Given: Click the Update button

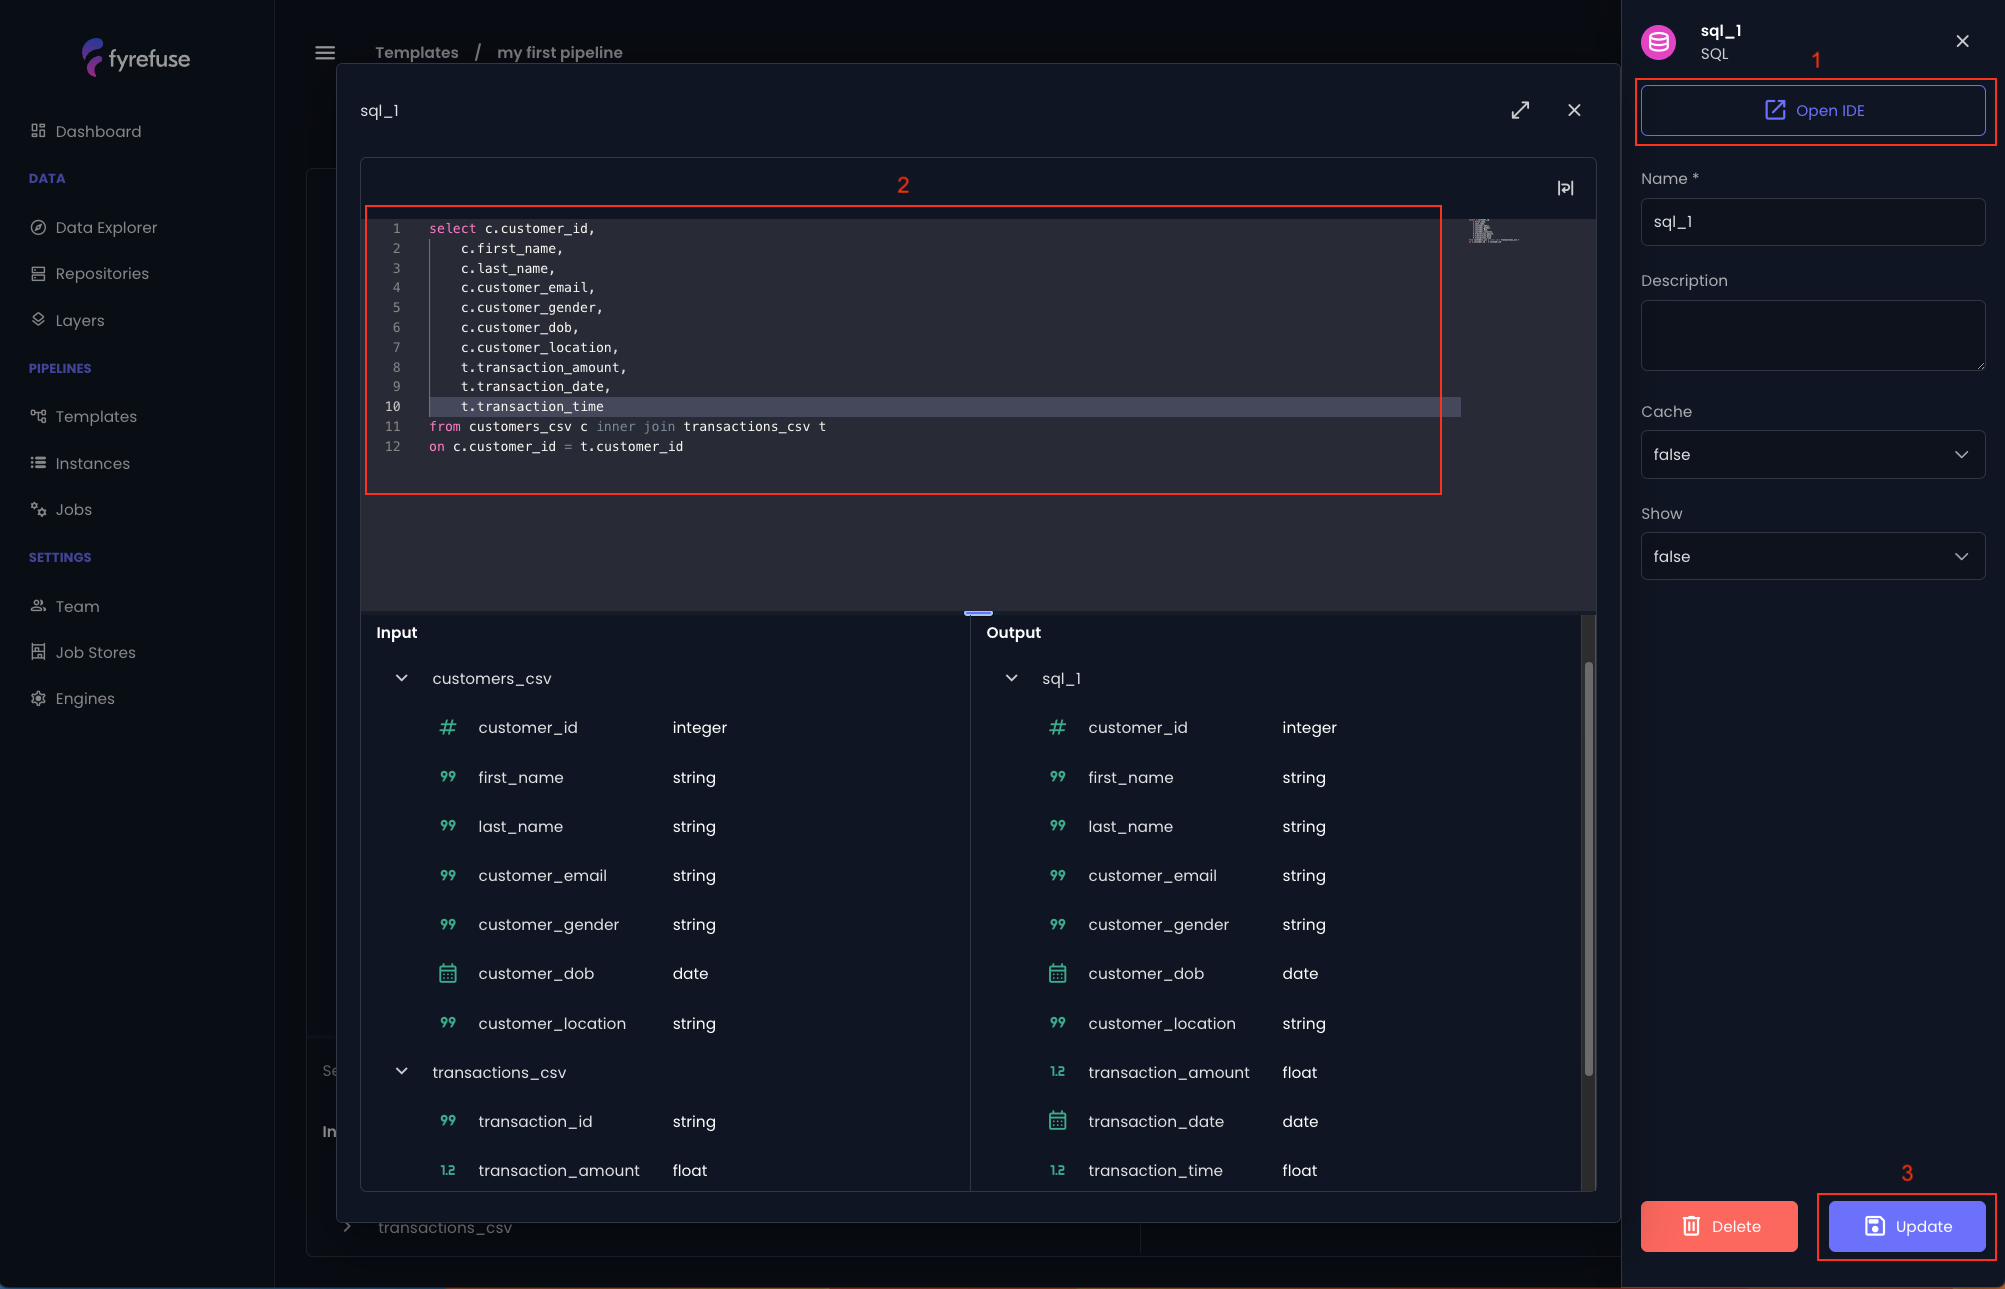Looking at the screenshot, I should click(1907, 1226).
